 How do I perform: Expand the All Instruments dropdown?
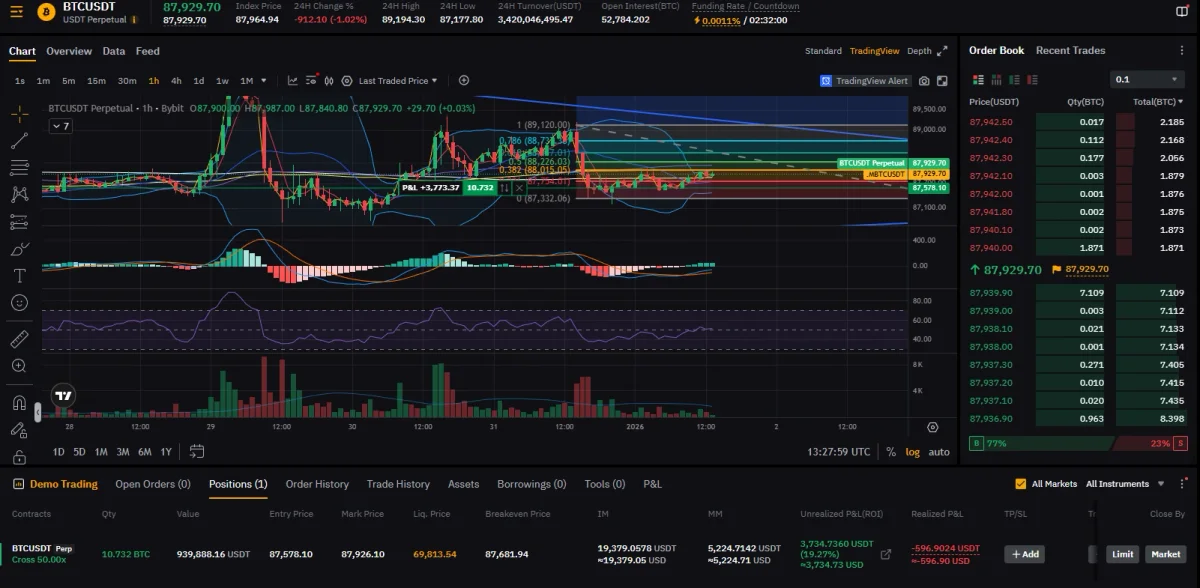click(1125, 484)
